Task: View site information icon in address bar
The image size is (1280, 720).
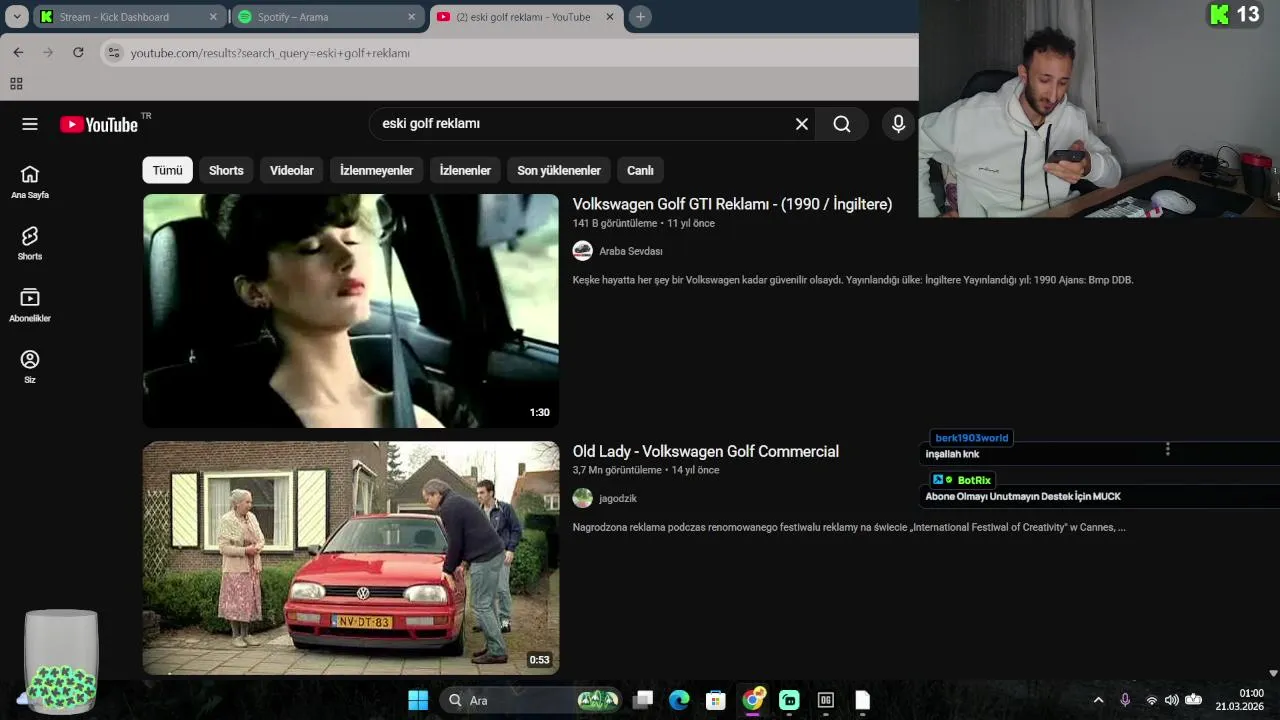Action: pyautogui.click(x=114, y=53)
